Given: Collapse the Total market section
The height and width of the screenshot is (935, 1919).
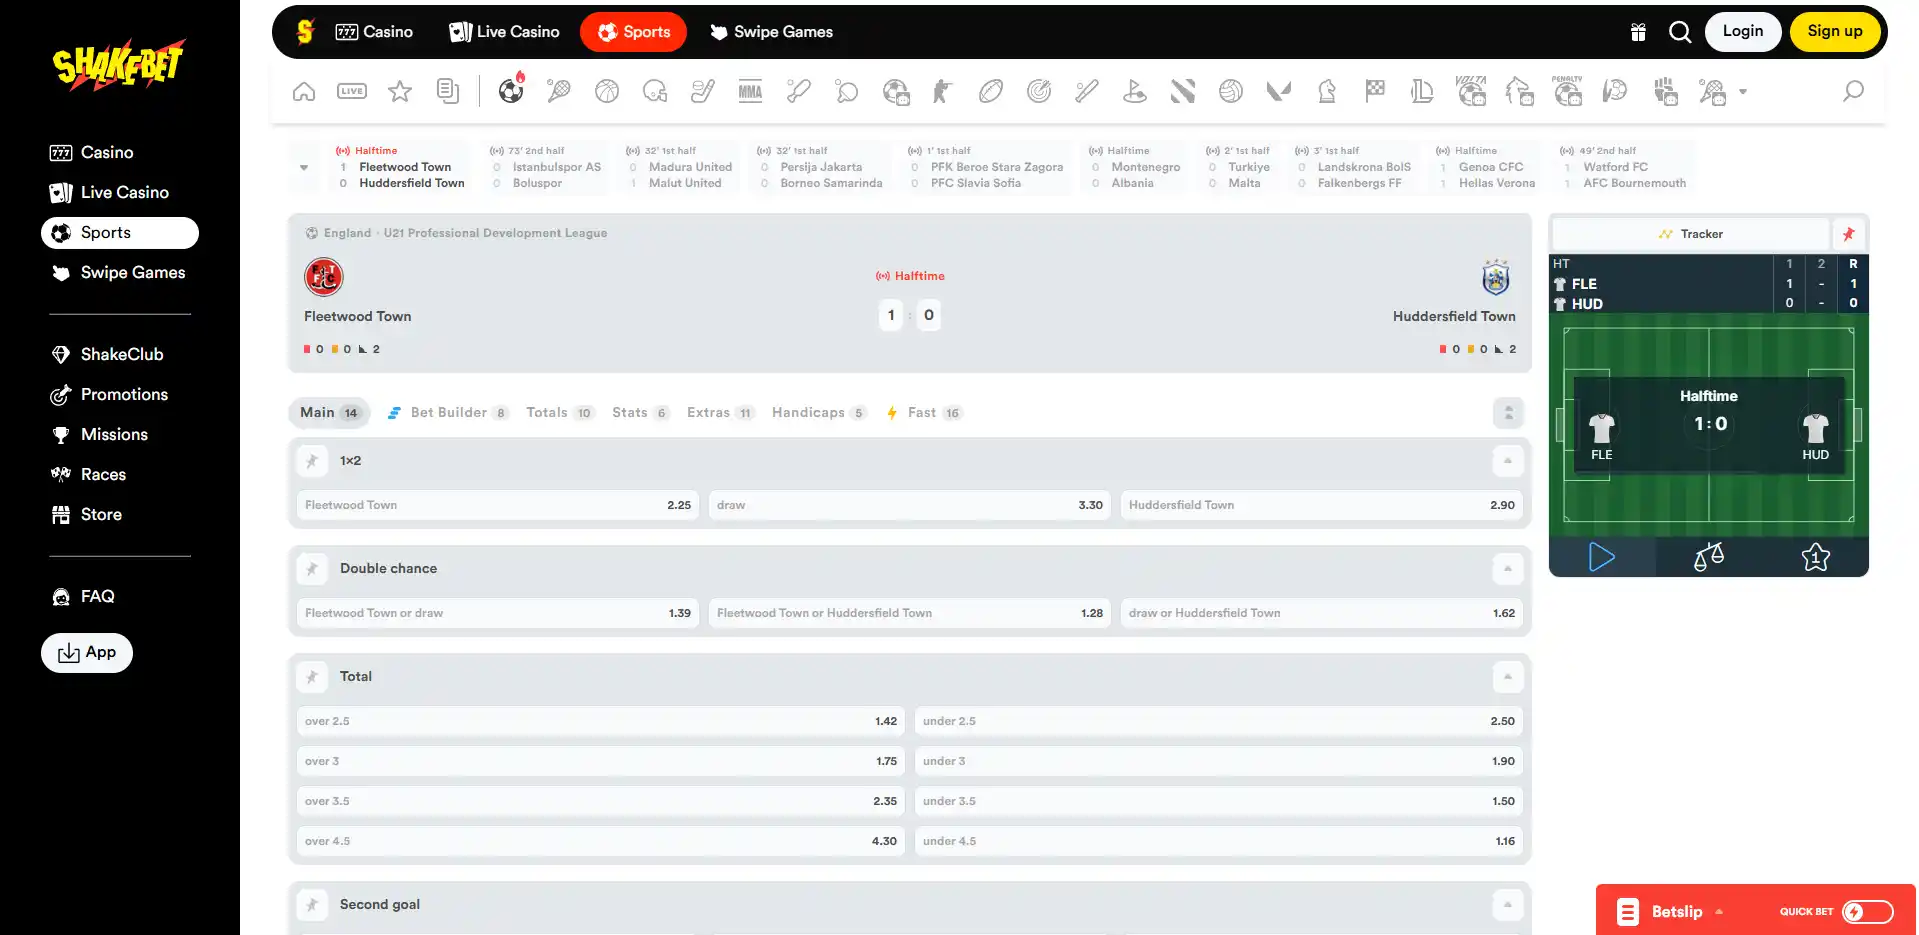Looking at the screenshot, I should point(1508,677).
